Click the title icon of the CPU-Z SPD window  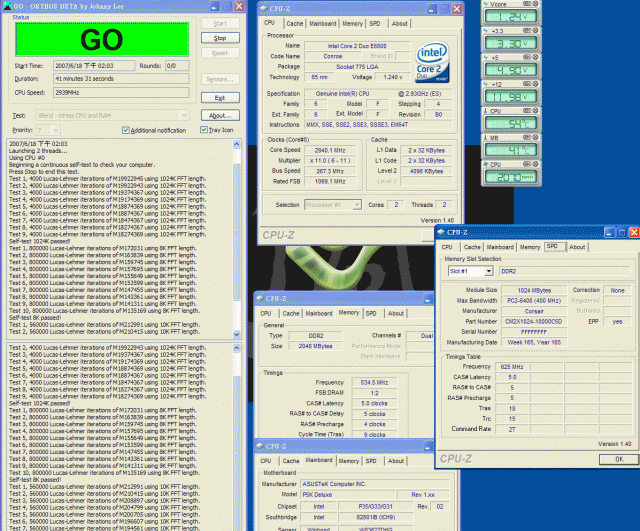coord(441,232)
